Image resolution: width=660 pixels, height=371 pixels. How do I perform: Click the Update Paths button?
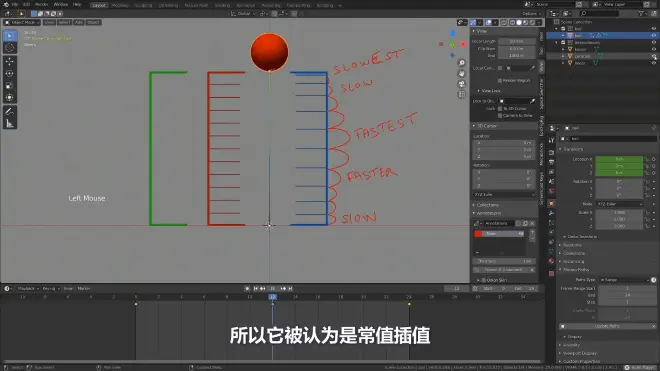point(607,326)
